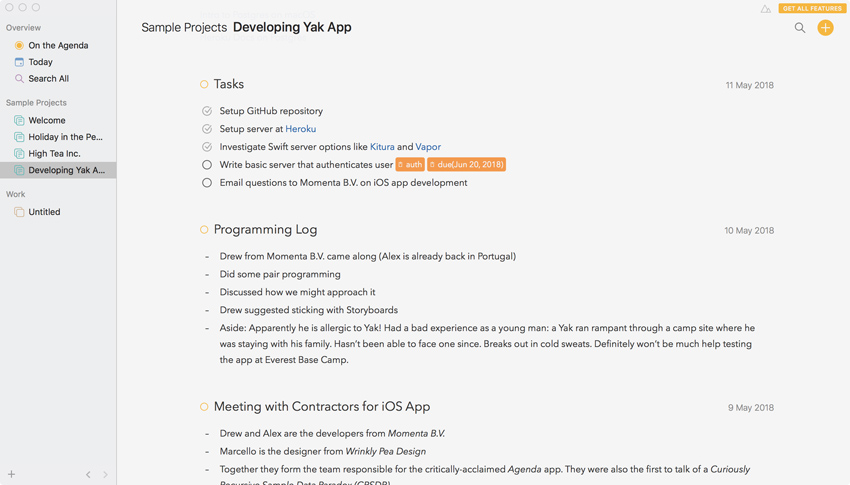Click the plus icon at sidebar bottom

click(12, 474)
